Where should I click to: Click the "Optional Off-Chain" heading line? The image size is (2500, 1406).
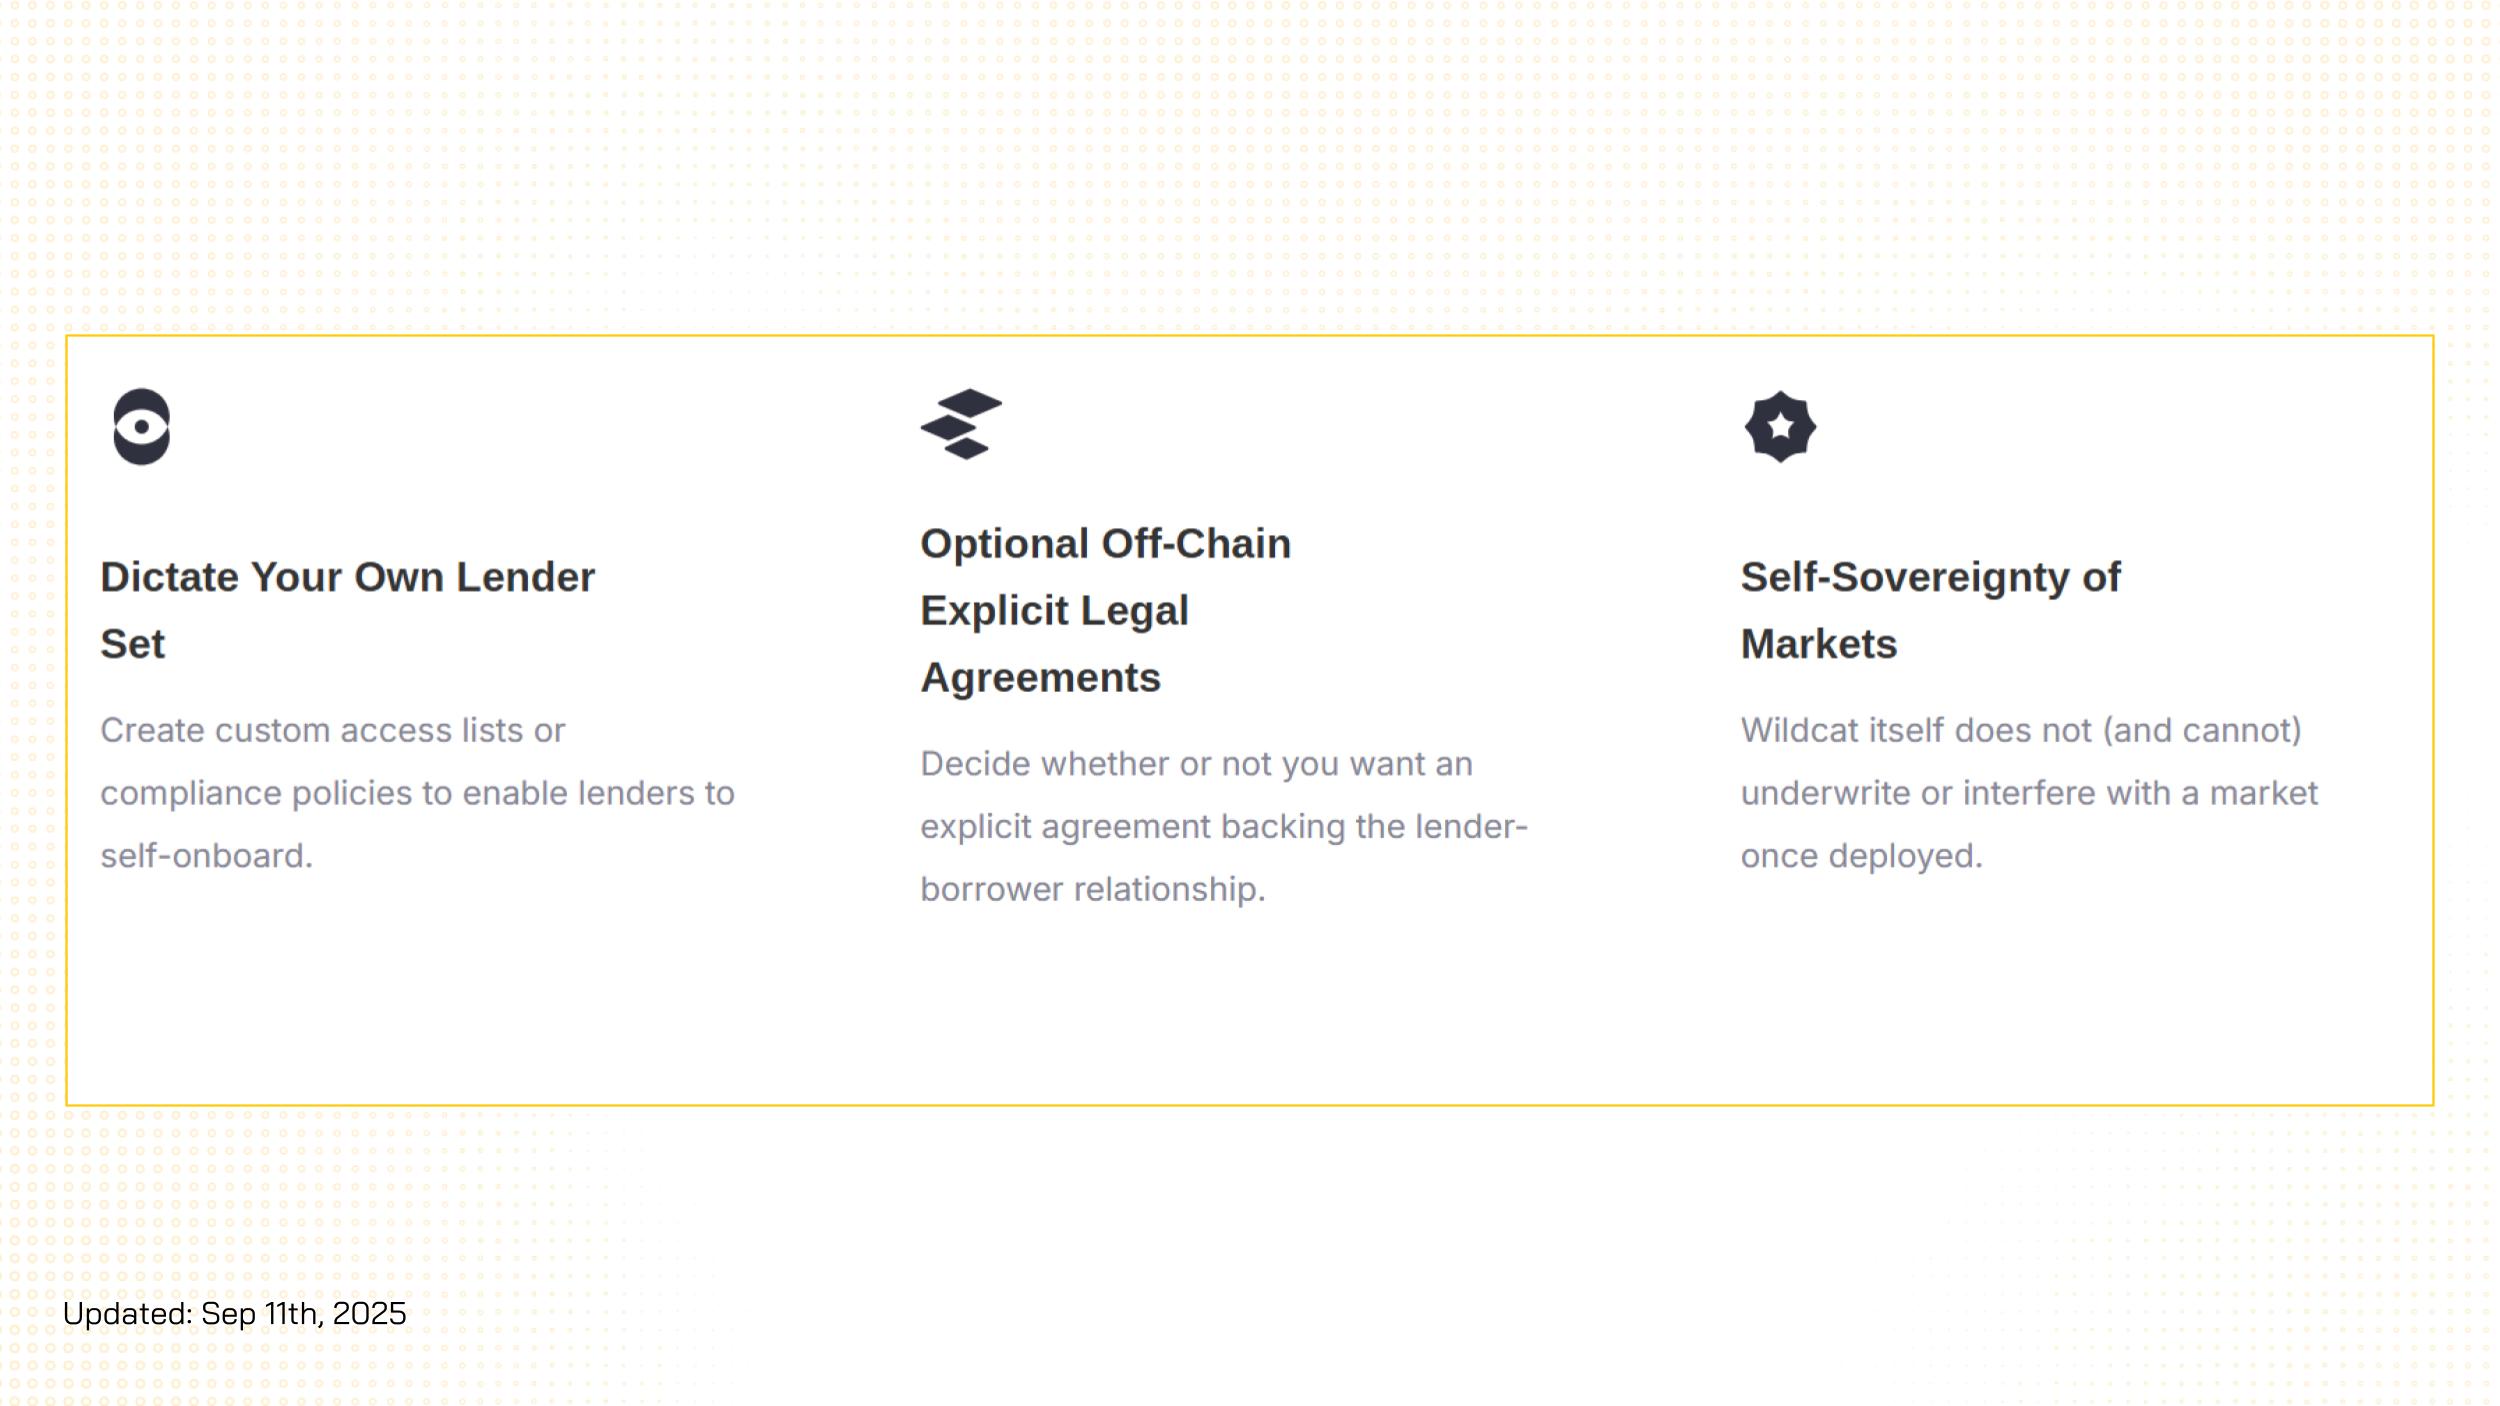click(1105, 544)
